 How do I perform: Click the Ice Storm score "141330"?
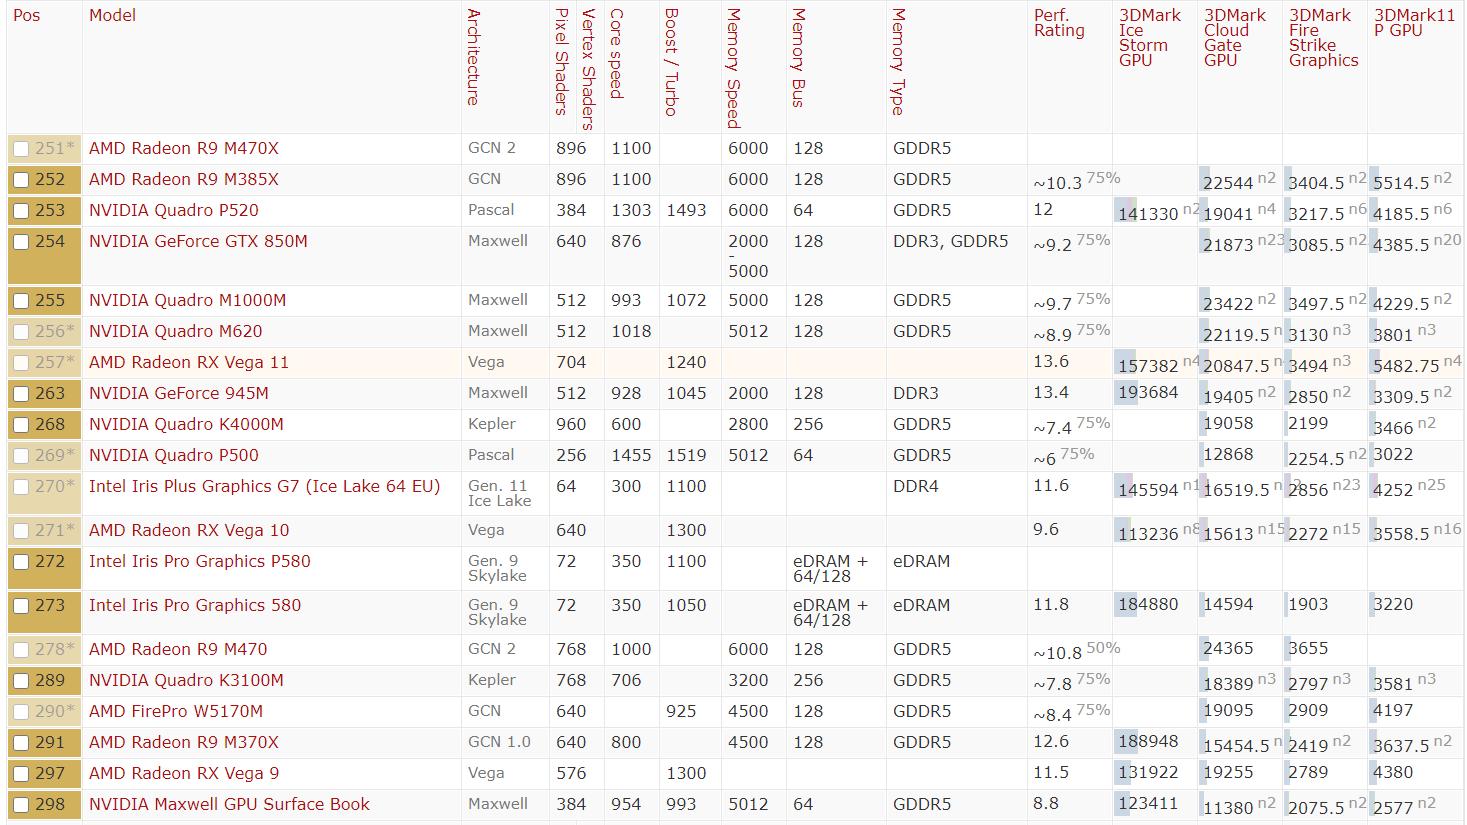coord(1149,215)
